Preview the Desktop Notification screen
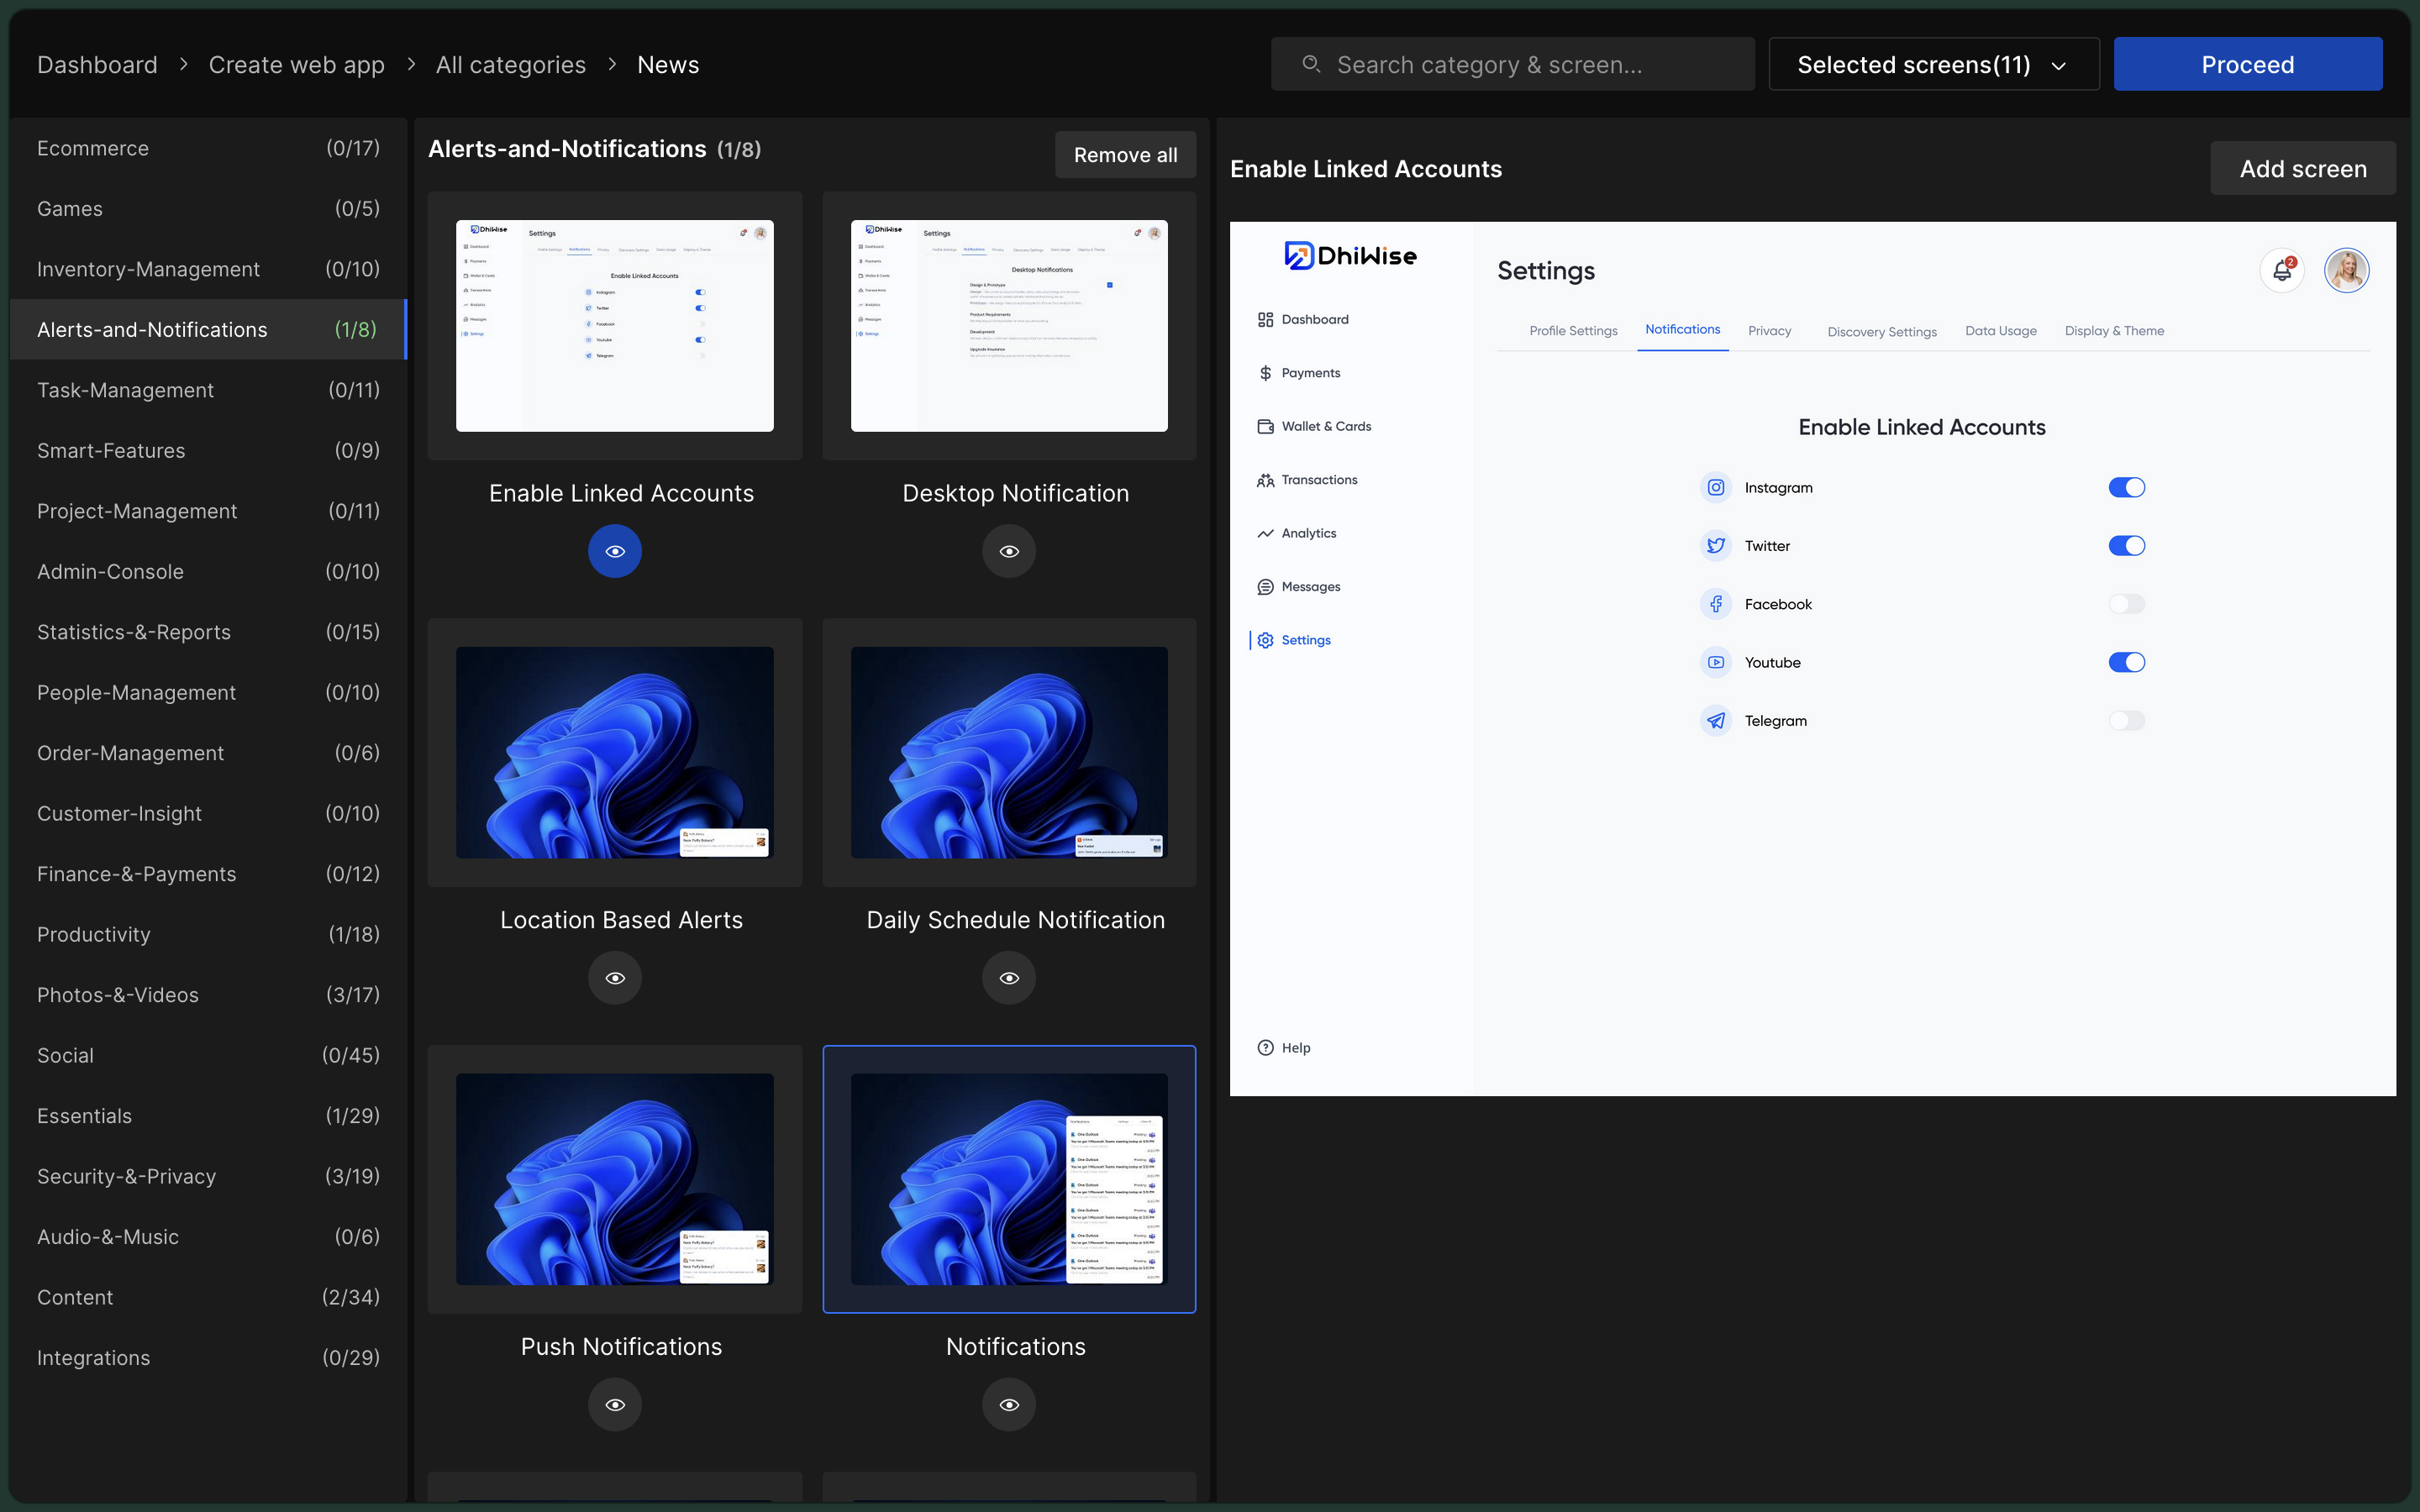Screen dimensions: 2420x1512 (1009, 550)
